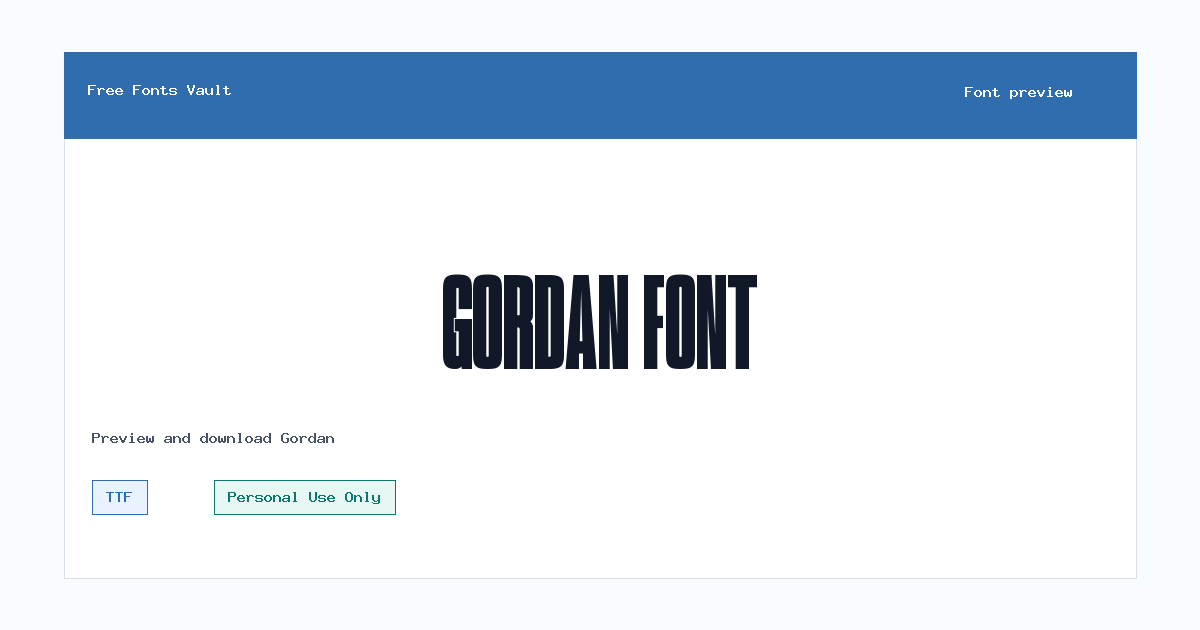Click the Font preview header link
This screenshot has width=1200, height=630.
point(1018,92)
